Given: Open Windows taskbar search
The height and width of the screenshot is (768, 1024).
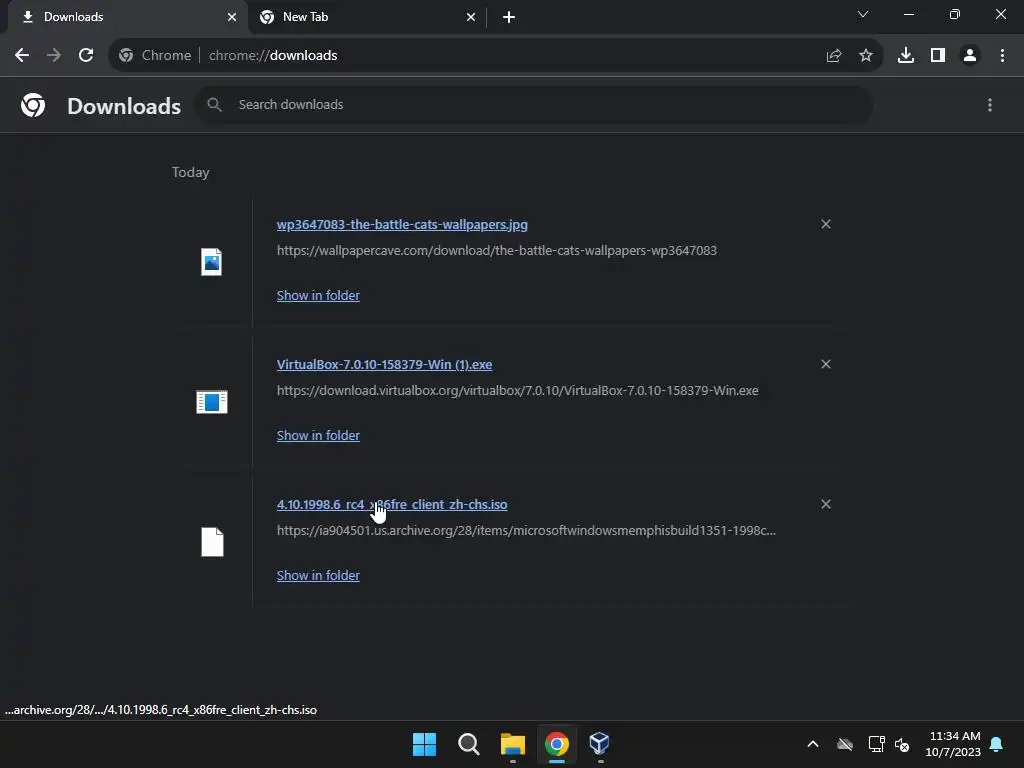Looking at the screenshot, I should pyautogui.click(x=468, y=744).
